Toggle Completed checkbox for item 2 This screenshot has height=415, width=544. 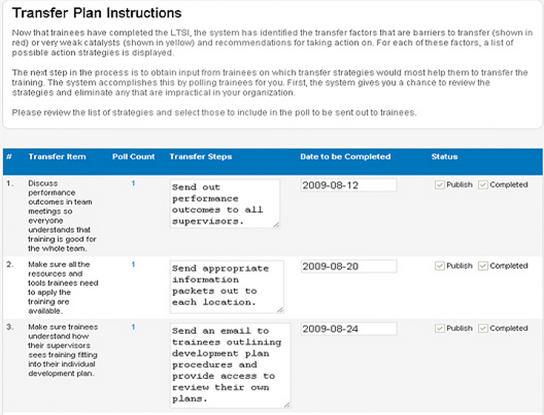tap(483, 266)
